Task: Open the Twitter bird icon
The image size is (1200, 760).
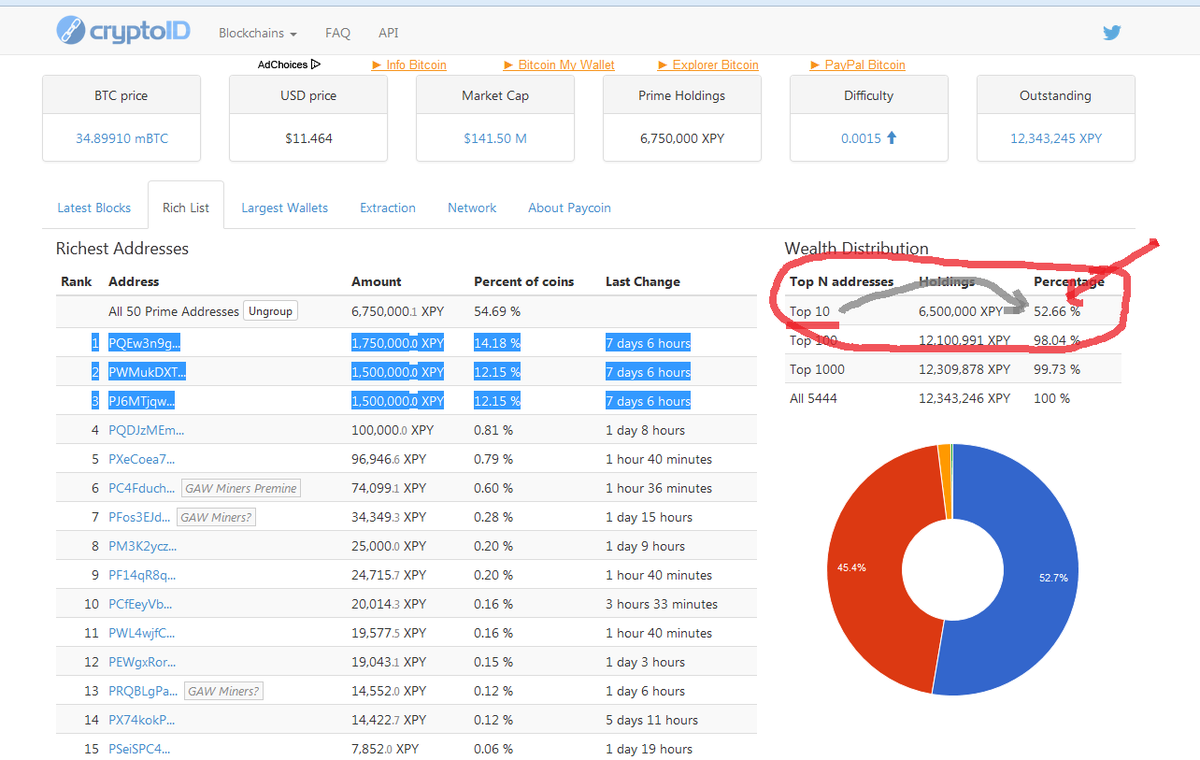Action: pos(1112,32)
